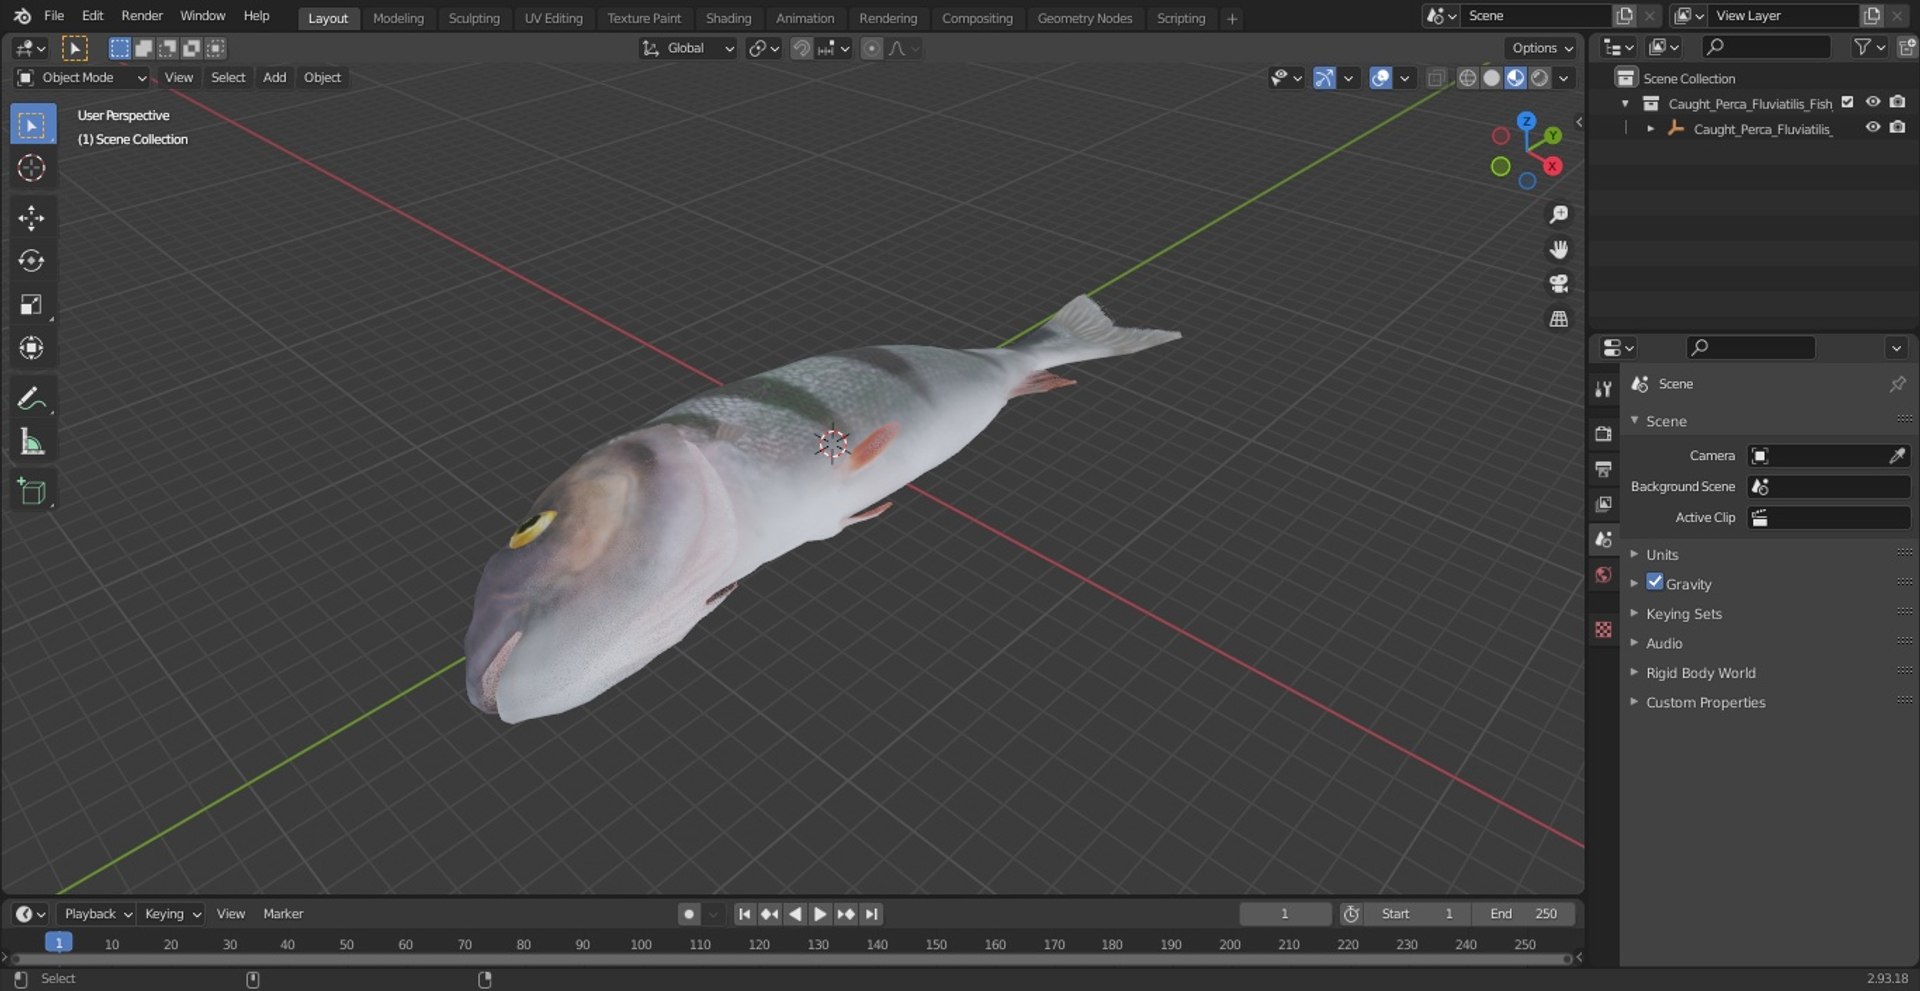Click current frame marker on timeline
The height and width of the screenshot is (991, 1920).
(x=58, y=943)
